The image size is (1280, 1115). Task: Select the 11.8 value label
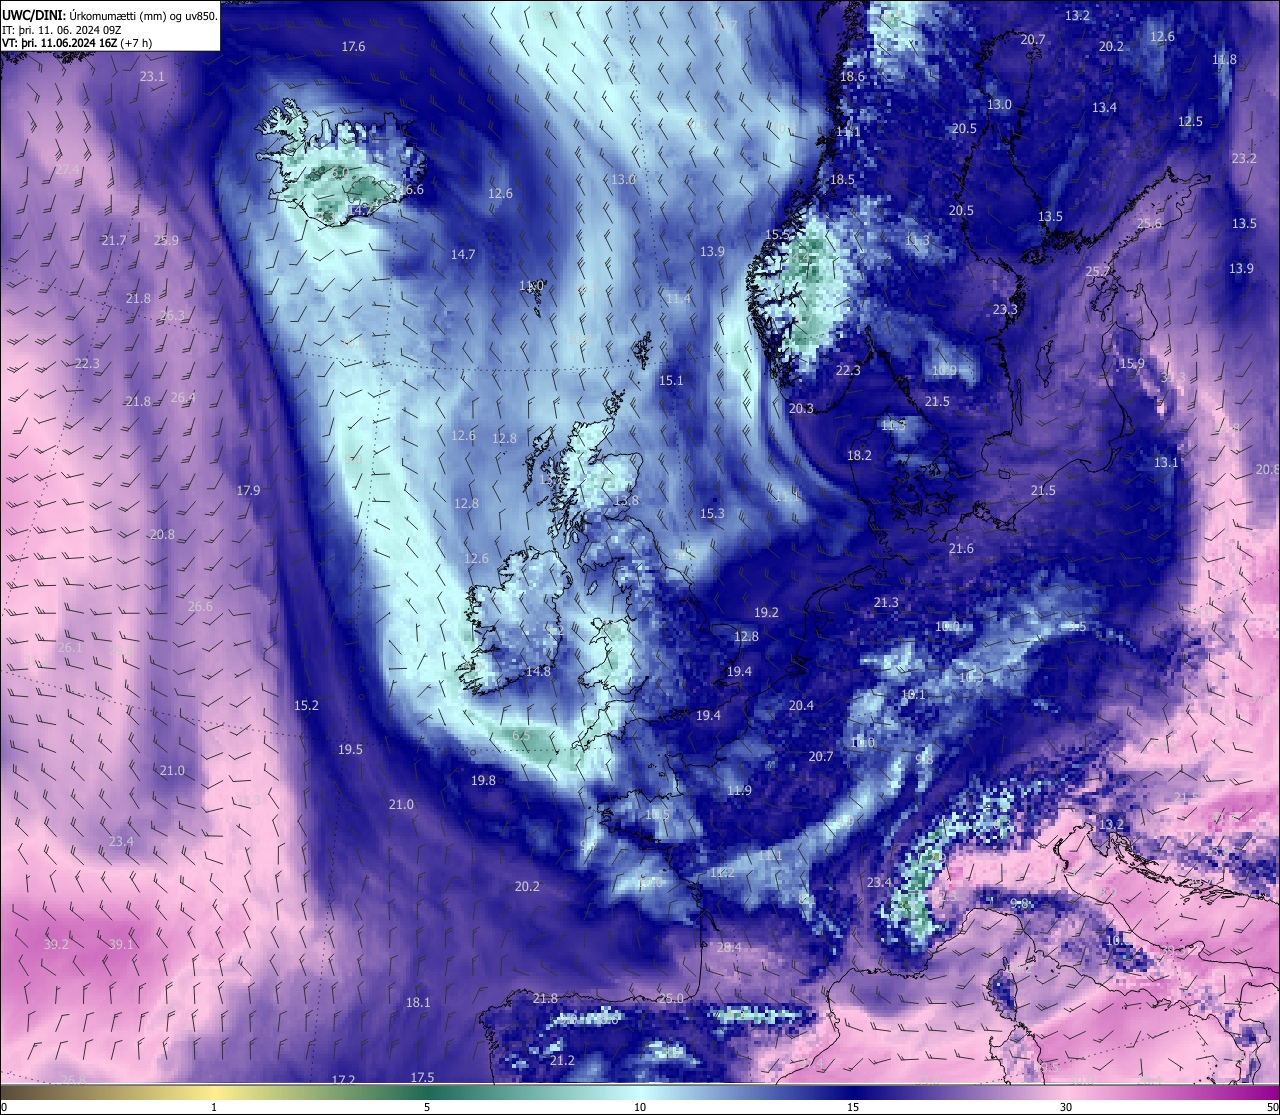[1224, 60]
